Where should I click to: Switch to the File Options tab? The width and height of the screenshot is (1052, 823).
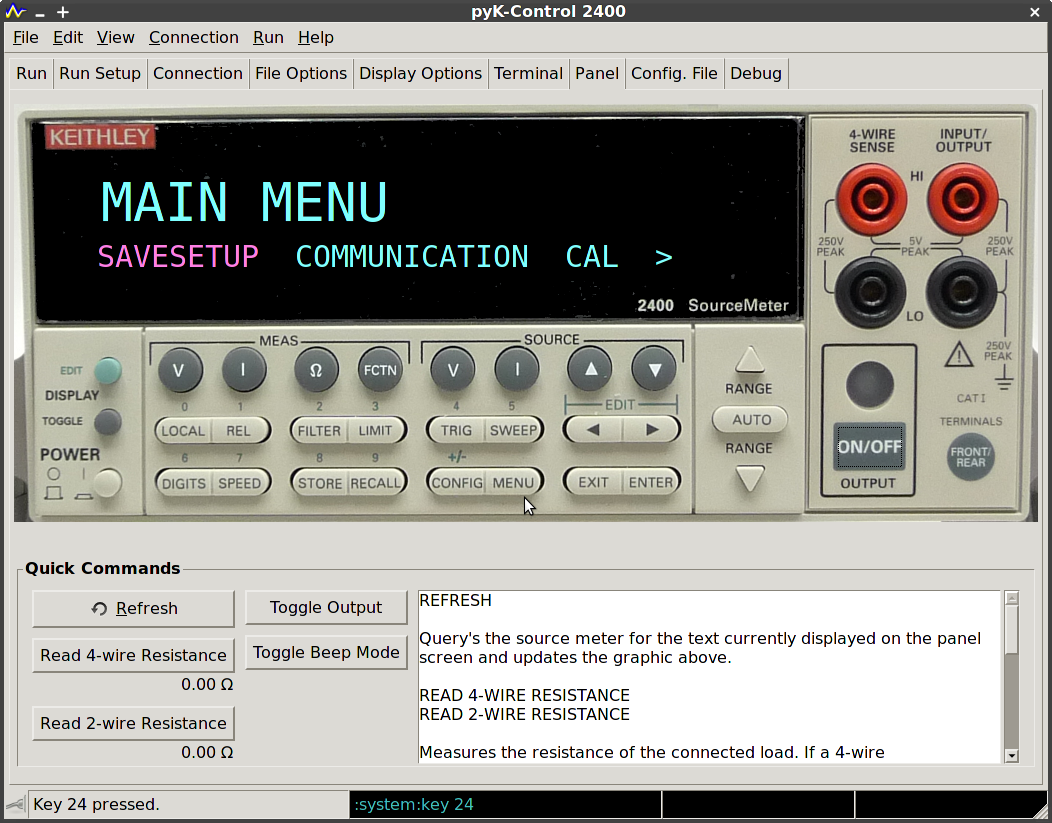coord(301,73)
